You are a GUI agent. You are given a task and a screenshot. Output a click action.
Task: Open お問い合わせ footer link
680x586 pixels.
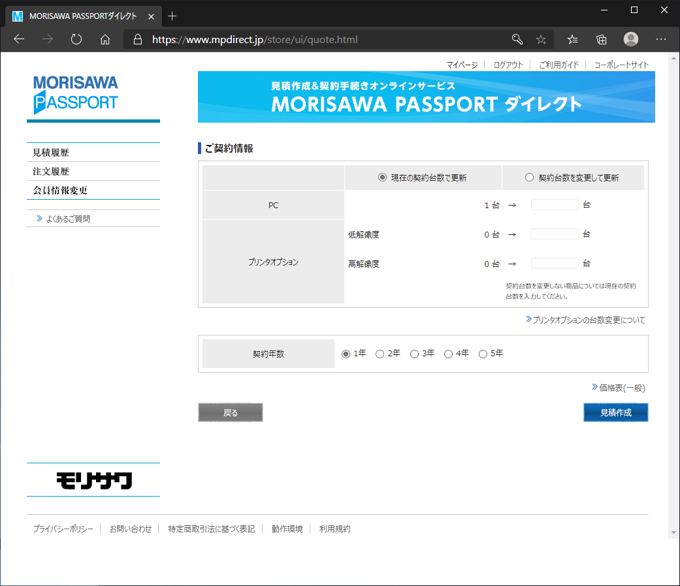click(x=131, y=529)
